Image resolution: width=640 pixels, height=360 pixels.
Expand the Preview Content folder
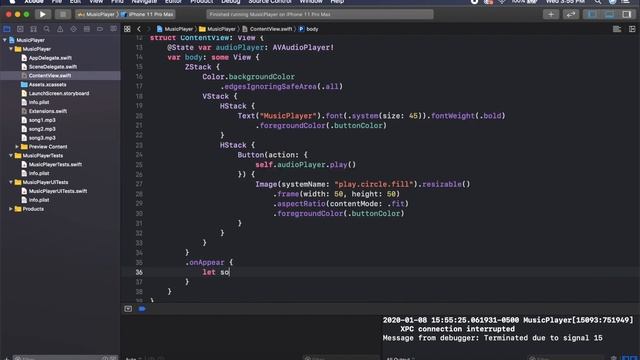pyautogui.click(x=17, y=147)
